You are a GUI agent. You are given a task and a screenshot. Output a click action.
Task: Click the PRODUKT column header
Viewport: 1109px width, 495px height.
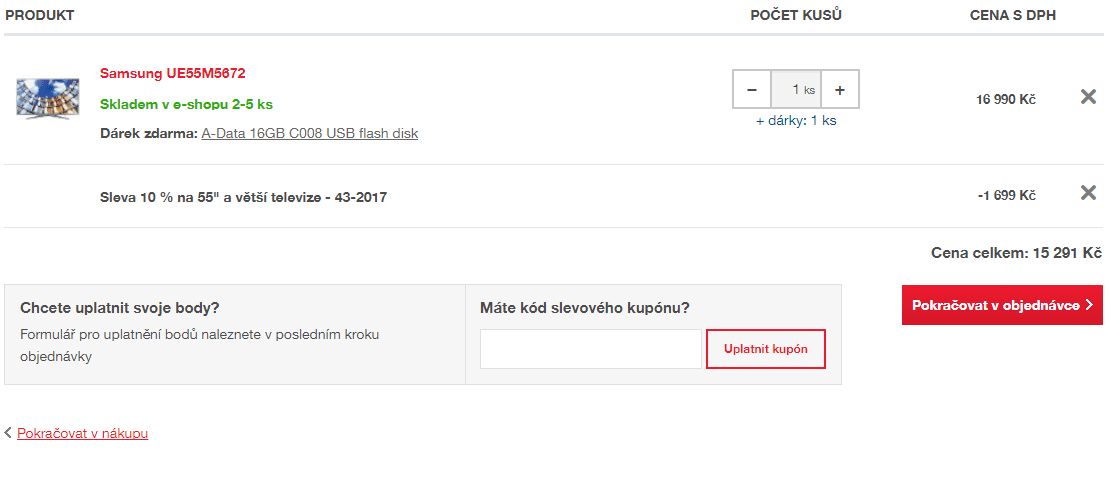(x=40, y=16)
